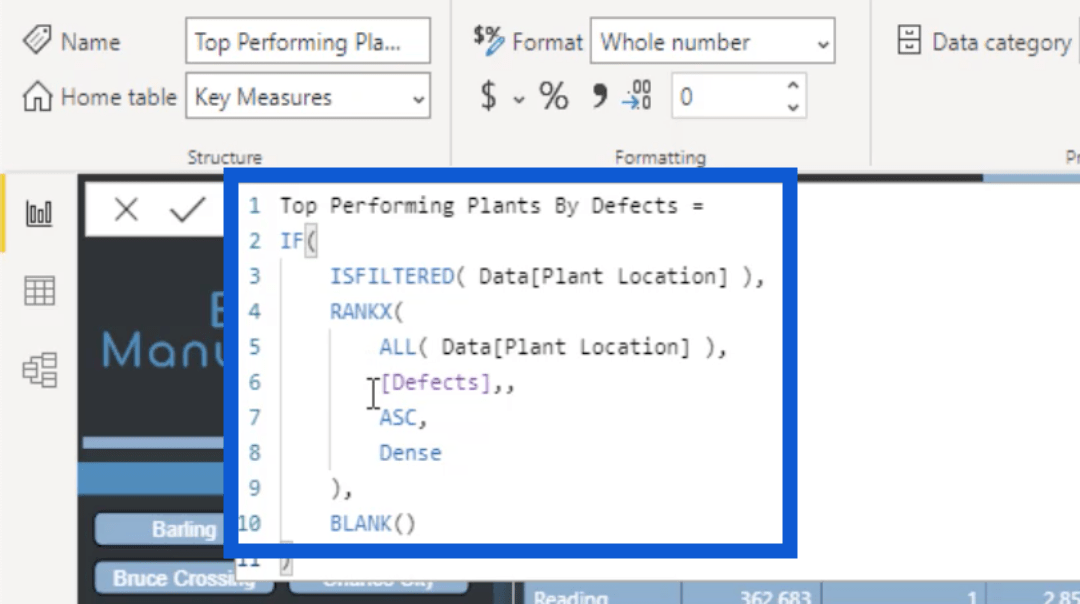Click the Name tag icon
This screenshot has width=1080, height=604.
(37, 40)
